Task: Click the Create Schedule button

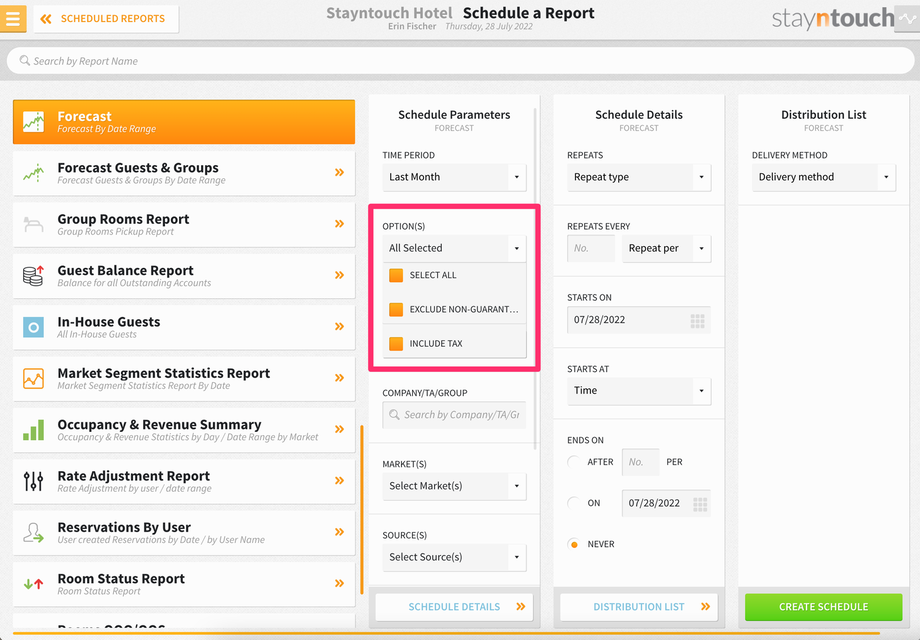Action: 824,607
